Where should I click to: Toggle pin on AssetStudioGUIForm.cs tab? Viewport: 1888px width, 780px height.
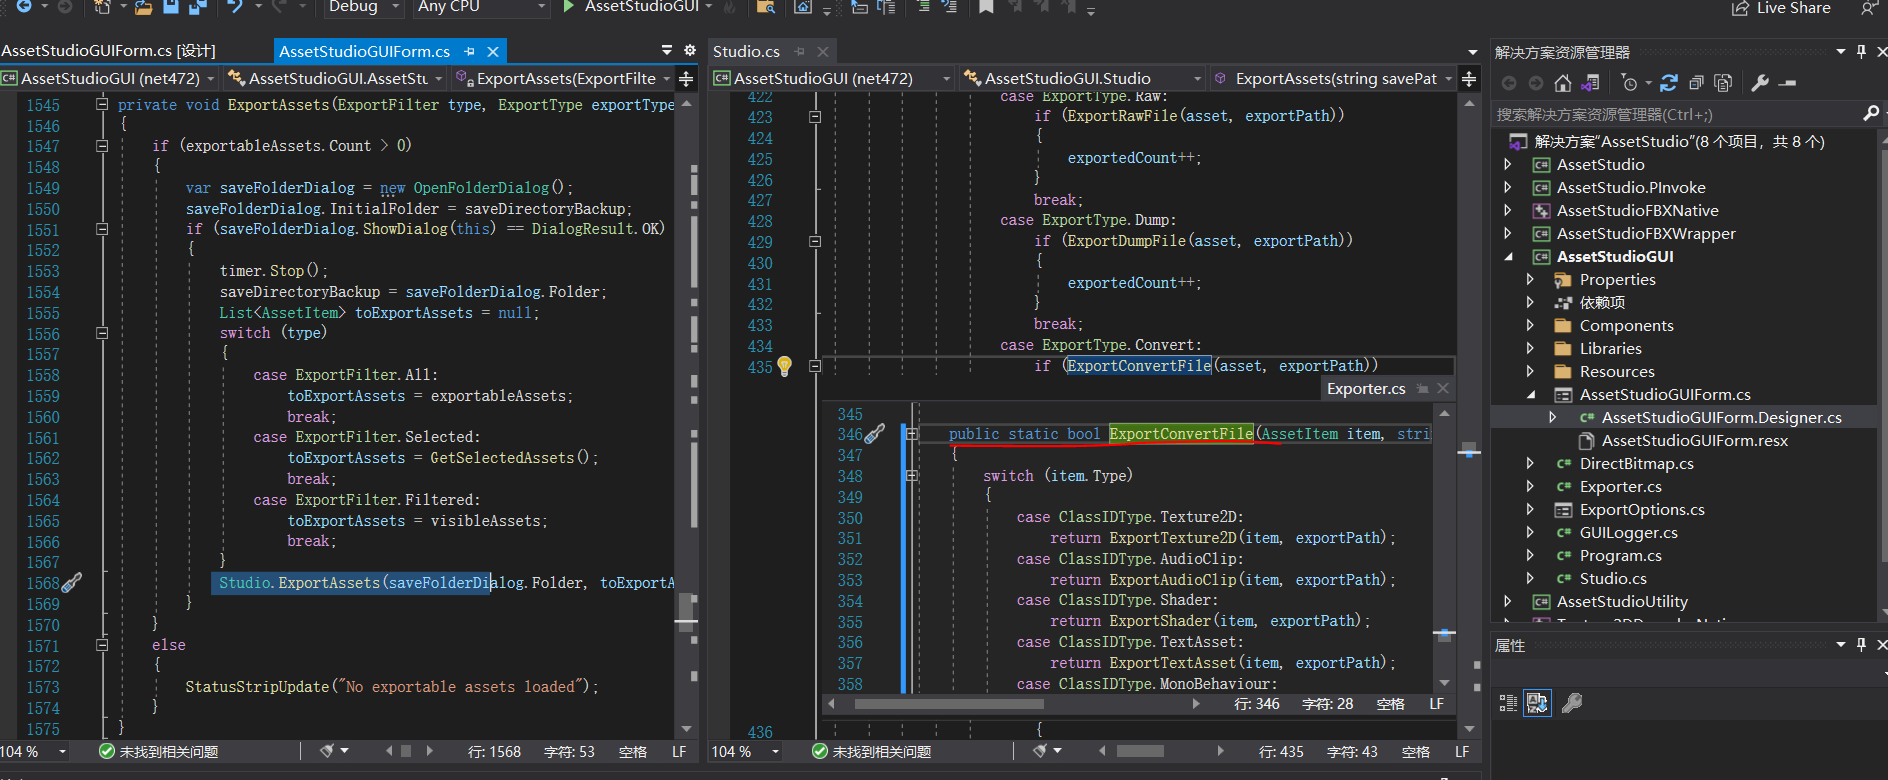coord(469,51)
